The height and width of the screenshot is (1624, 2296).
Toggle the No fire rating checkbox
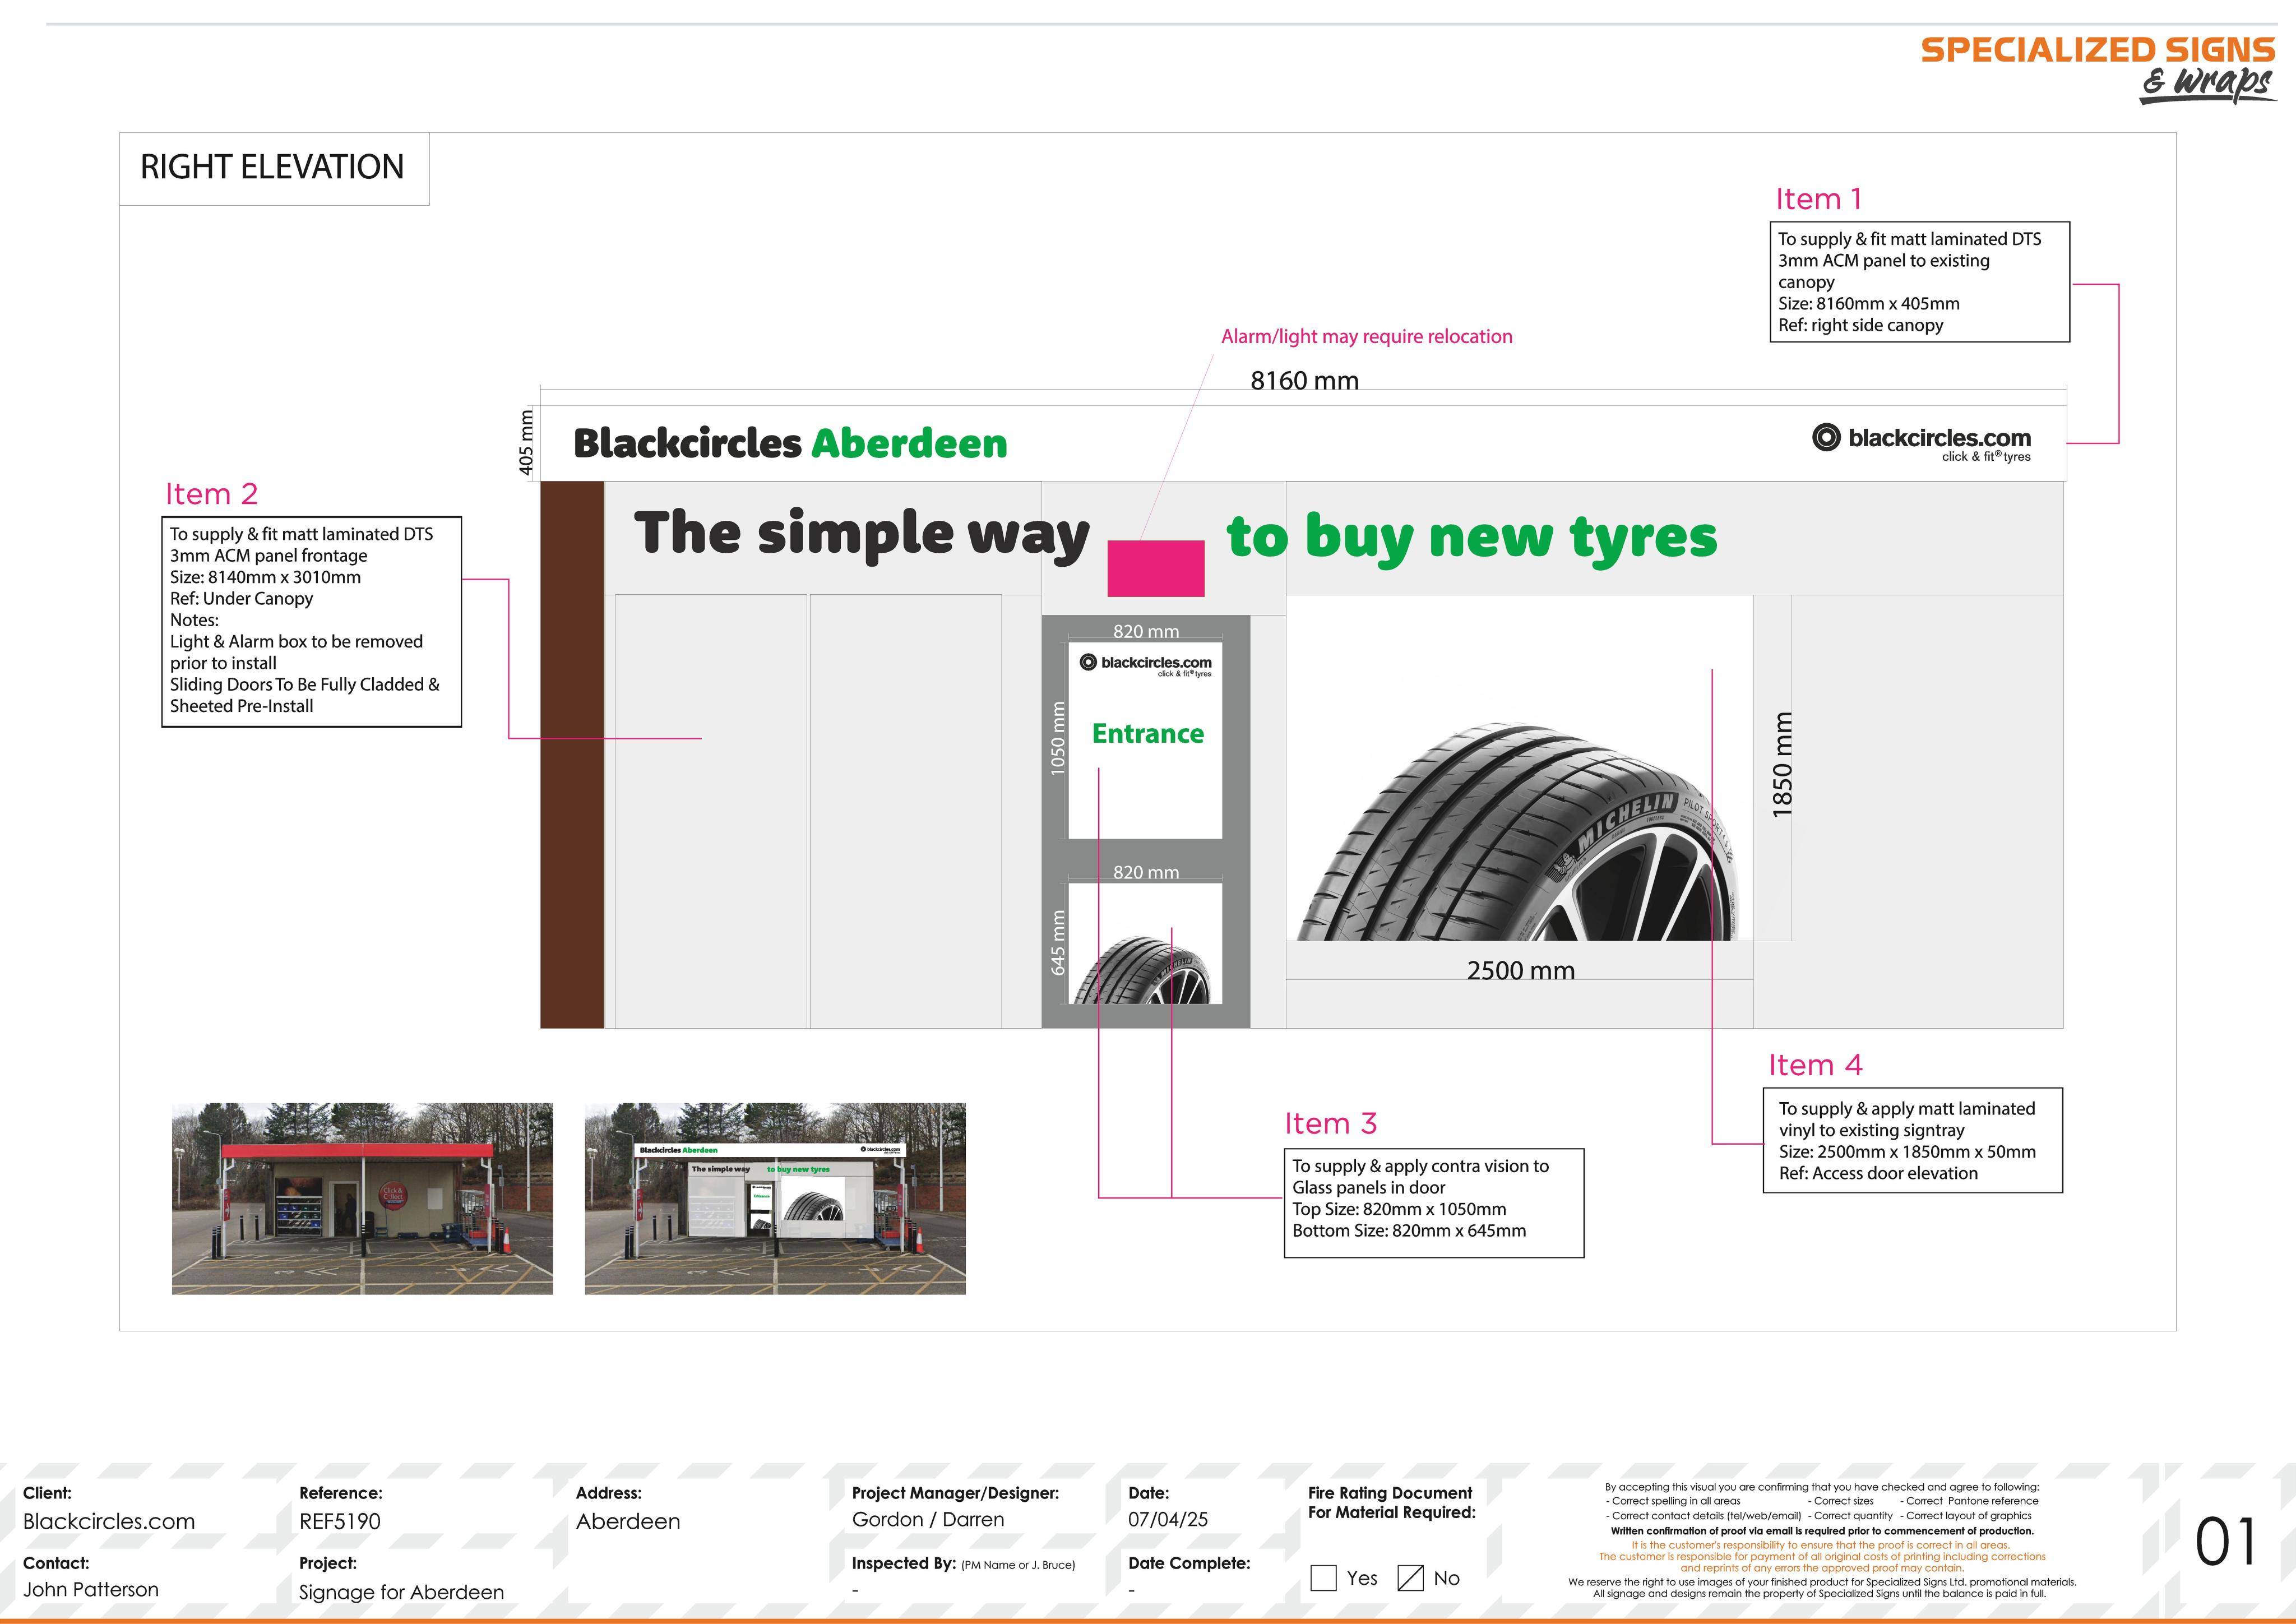pyautogui.click(x=1410, y=1577)
